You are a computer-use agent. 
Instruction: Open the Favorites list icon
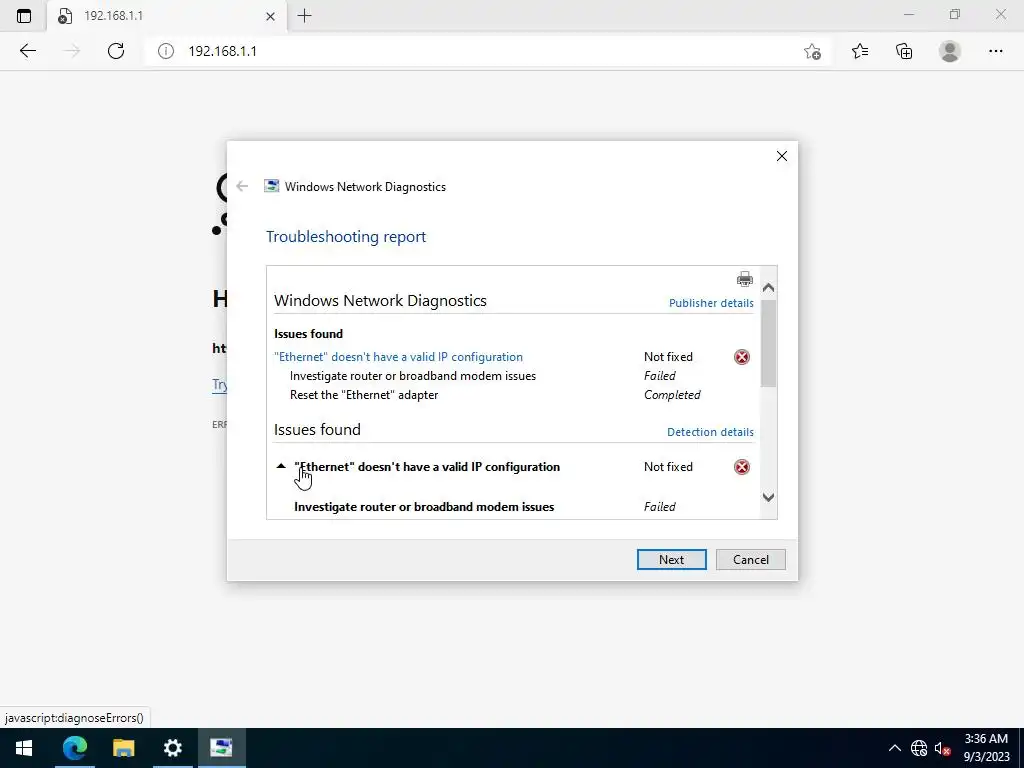[860, 51]
